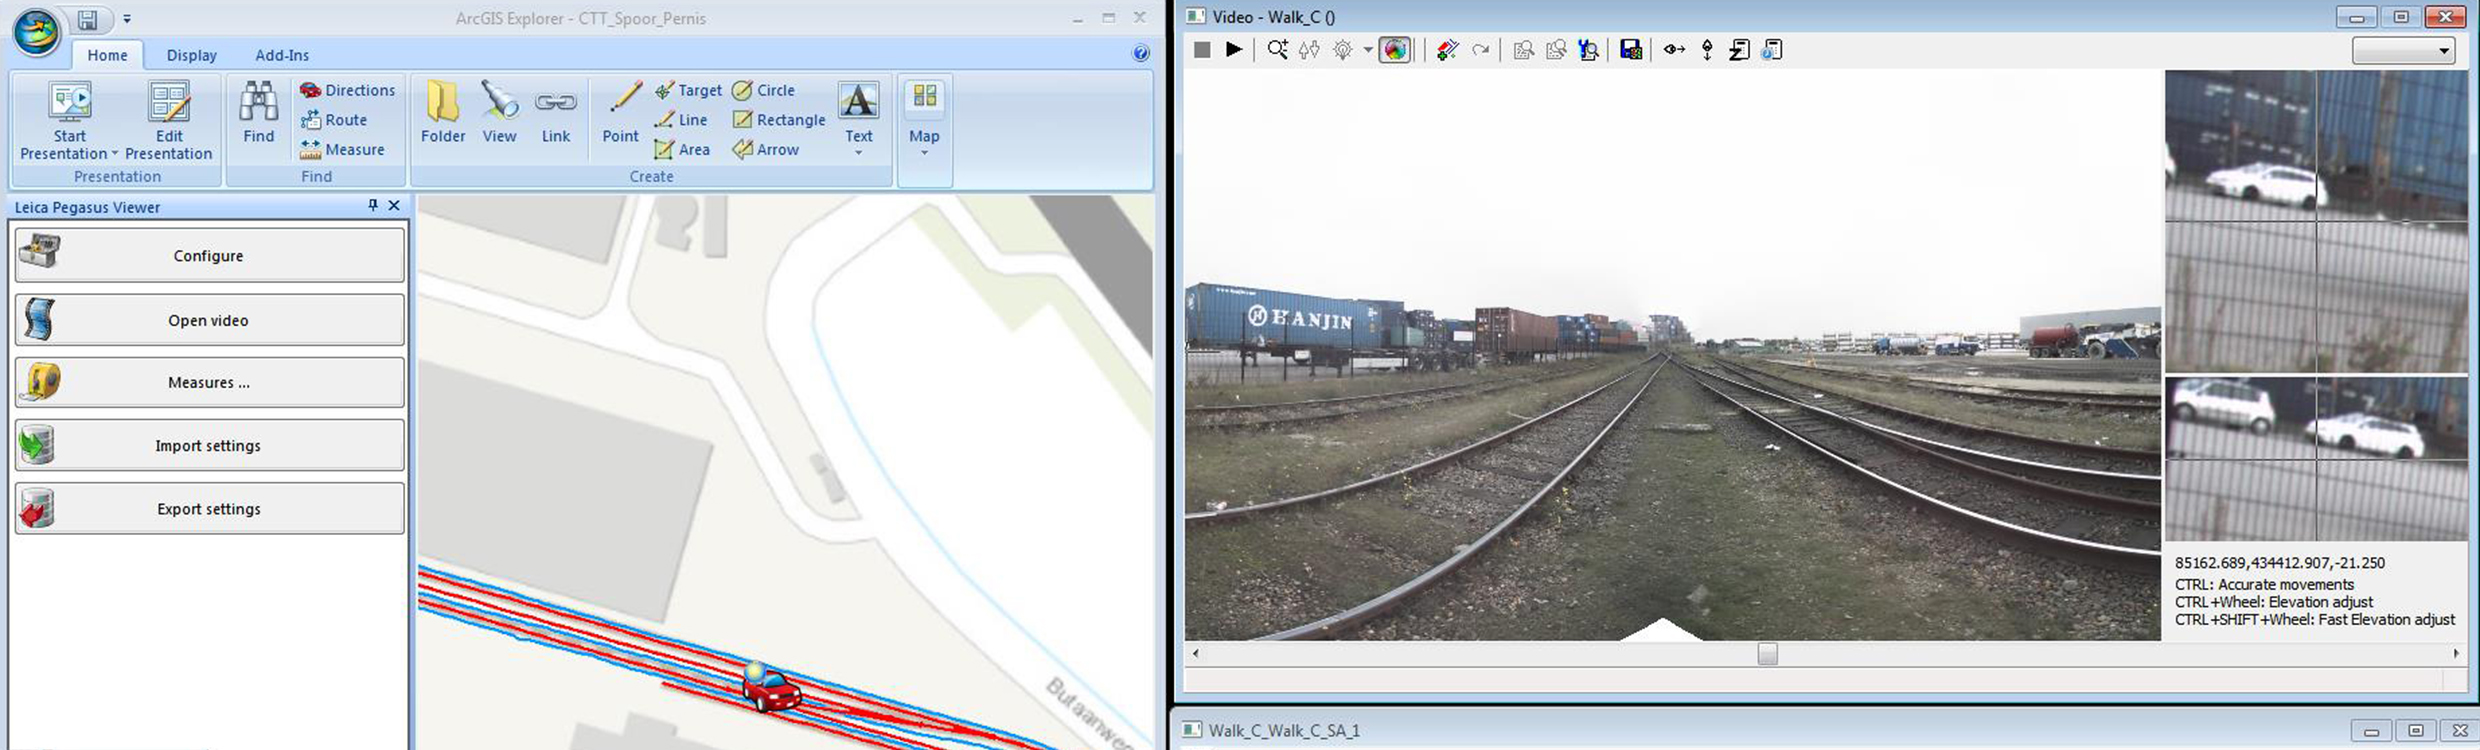The image size is (2480, 750).
Task: Expand the Text tool dropdown
Action: pos(858,153)
